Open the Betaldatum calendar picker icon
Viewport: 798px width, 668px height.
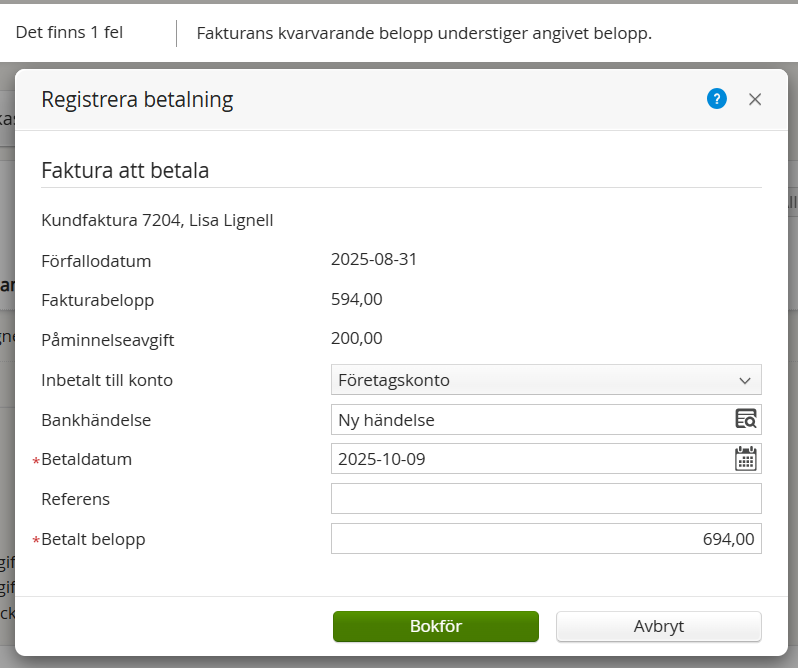coord(746,459)
